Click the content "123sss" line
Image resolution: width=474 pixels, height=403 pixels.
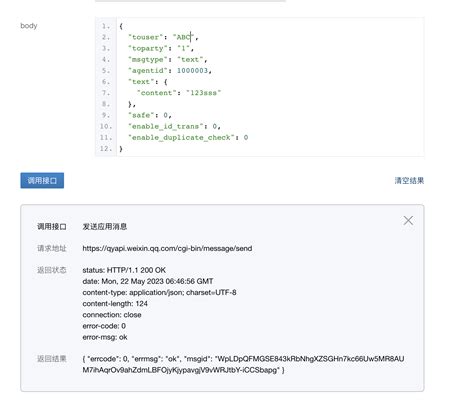click(179, 93)
